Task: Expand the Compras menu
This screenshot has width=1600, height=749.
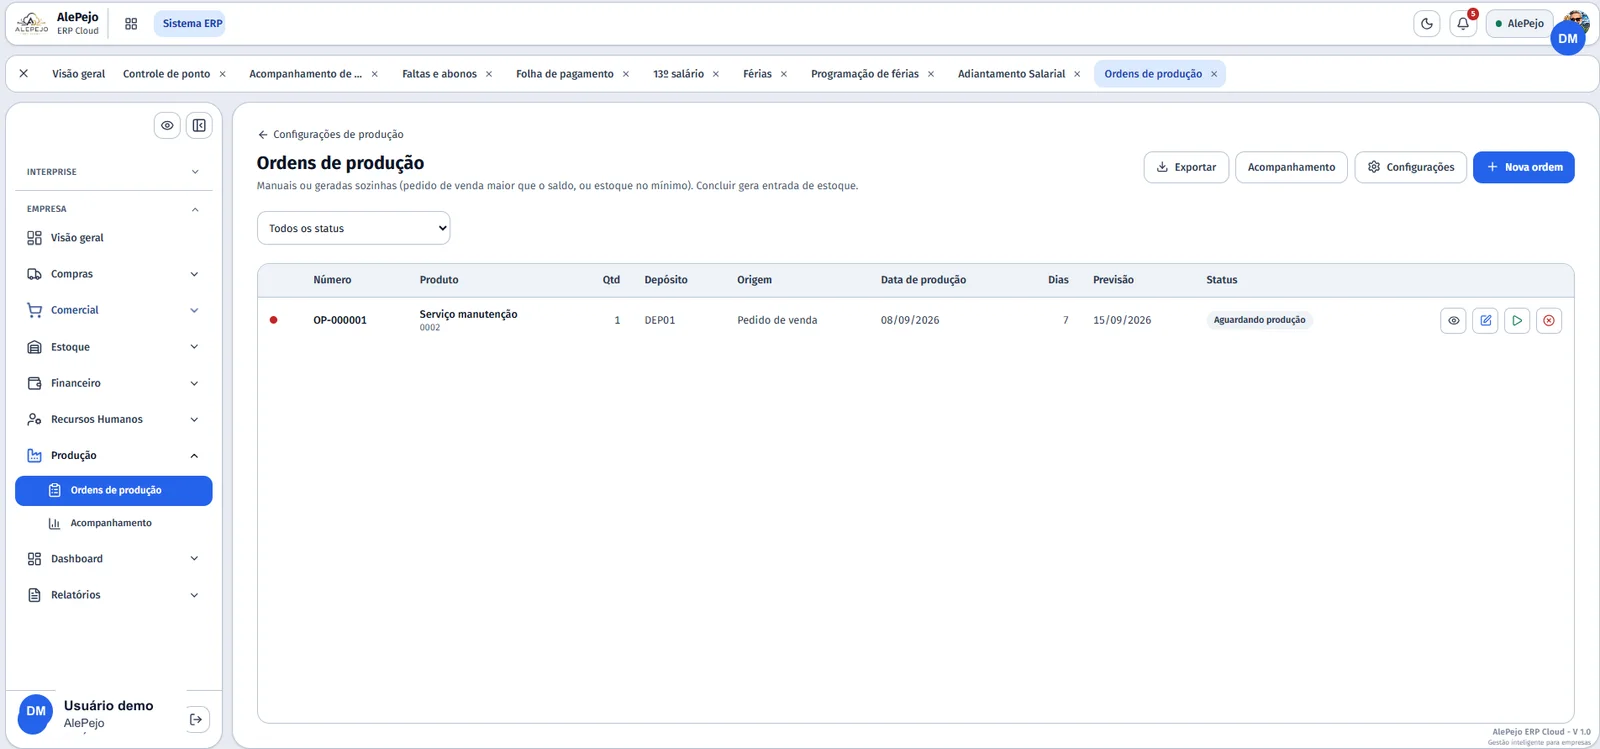Action: (x=114, y=274)
